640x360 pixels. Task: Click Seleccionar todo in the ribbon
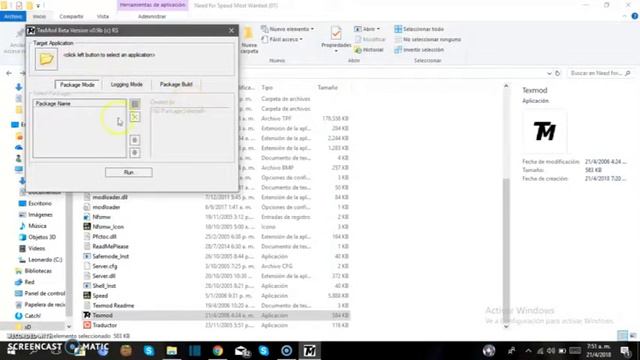[x=419, y=29]
